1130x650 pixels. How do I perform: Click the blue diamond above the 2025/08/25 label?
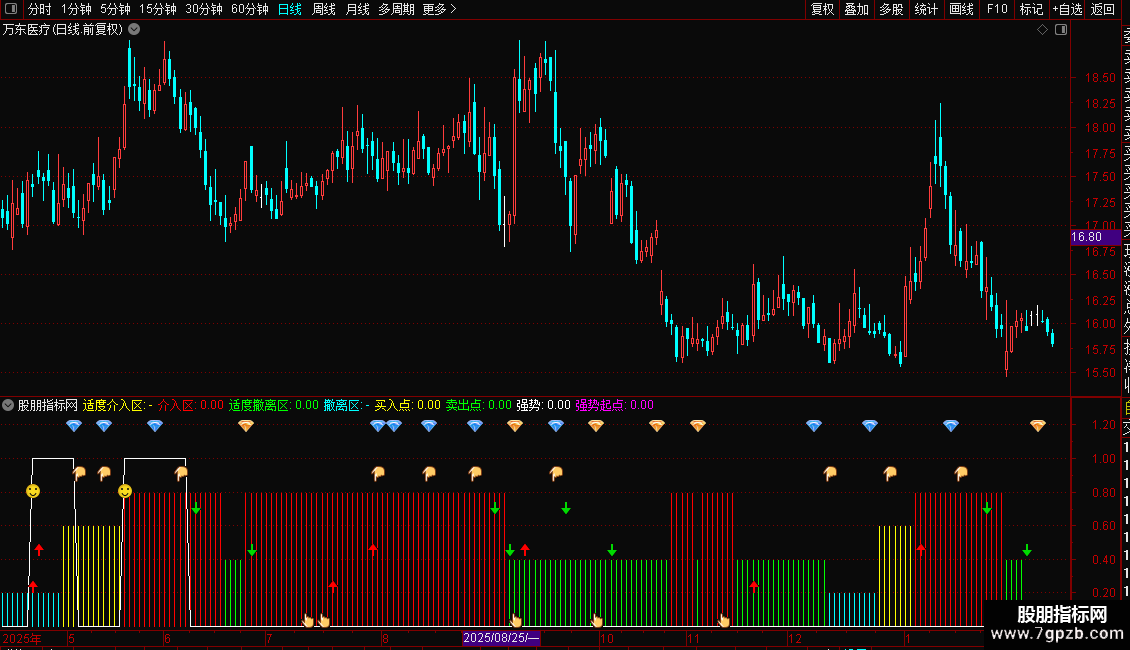pos(474,426)
